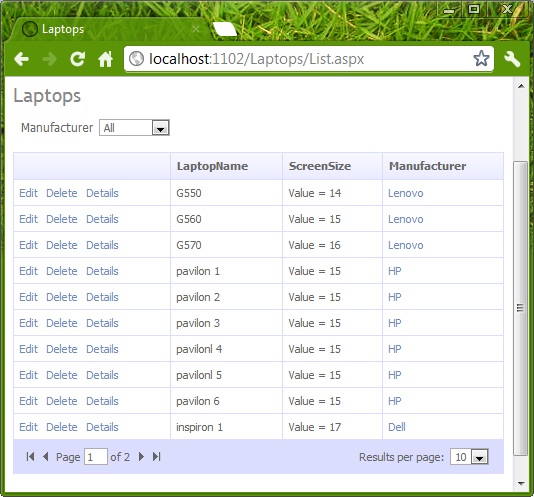The image size is (534, 497).
Task: Click the browser Forward arrow
Action: 49,59
